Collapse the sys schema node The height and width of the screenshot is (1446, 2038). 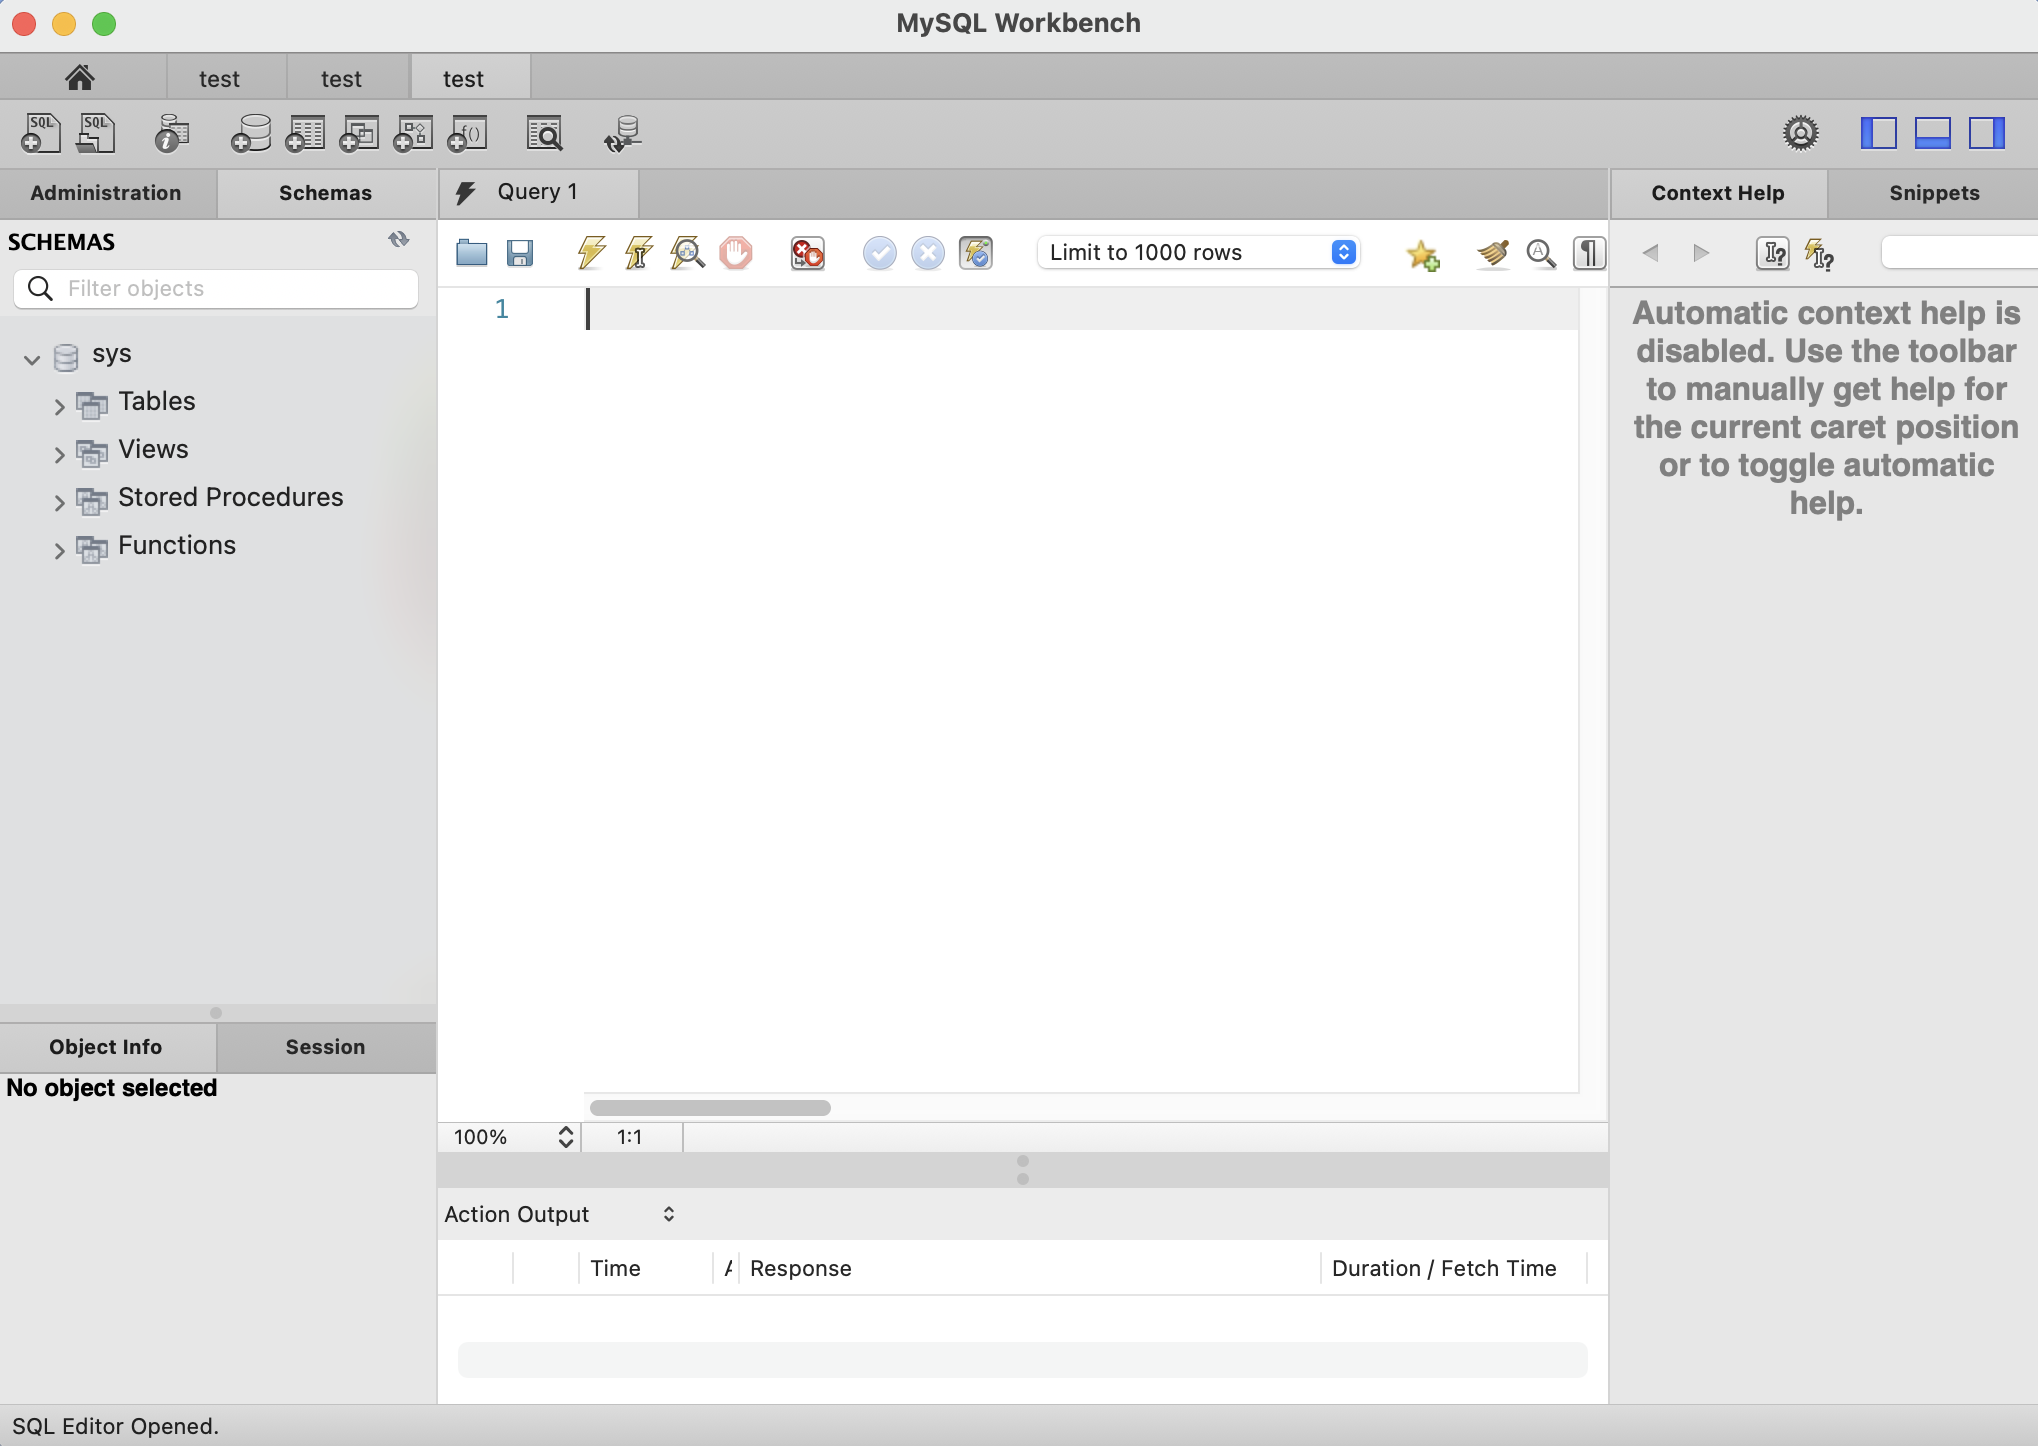pyautogui.click(x=32, y=358)
